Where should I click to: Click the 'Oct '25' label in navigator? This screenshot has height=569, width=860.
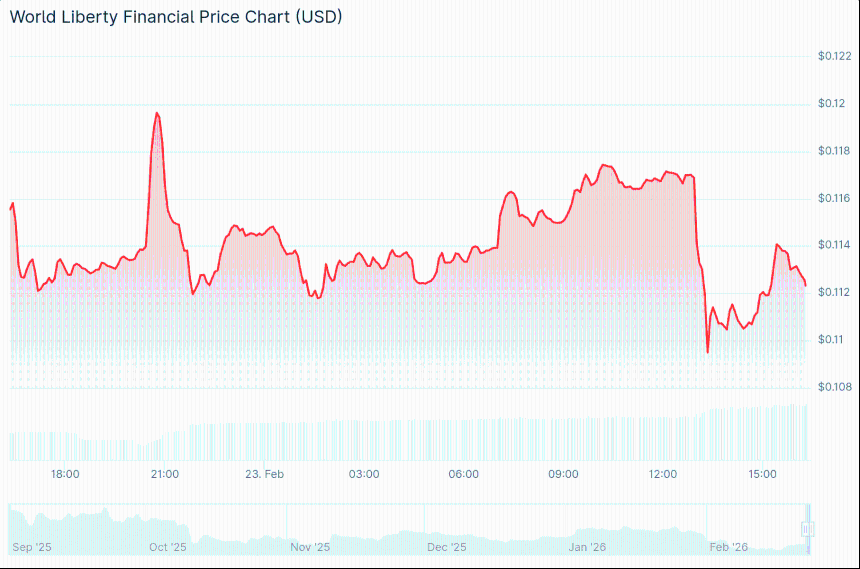pos(168,547)
